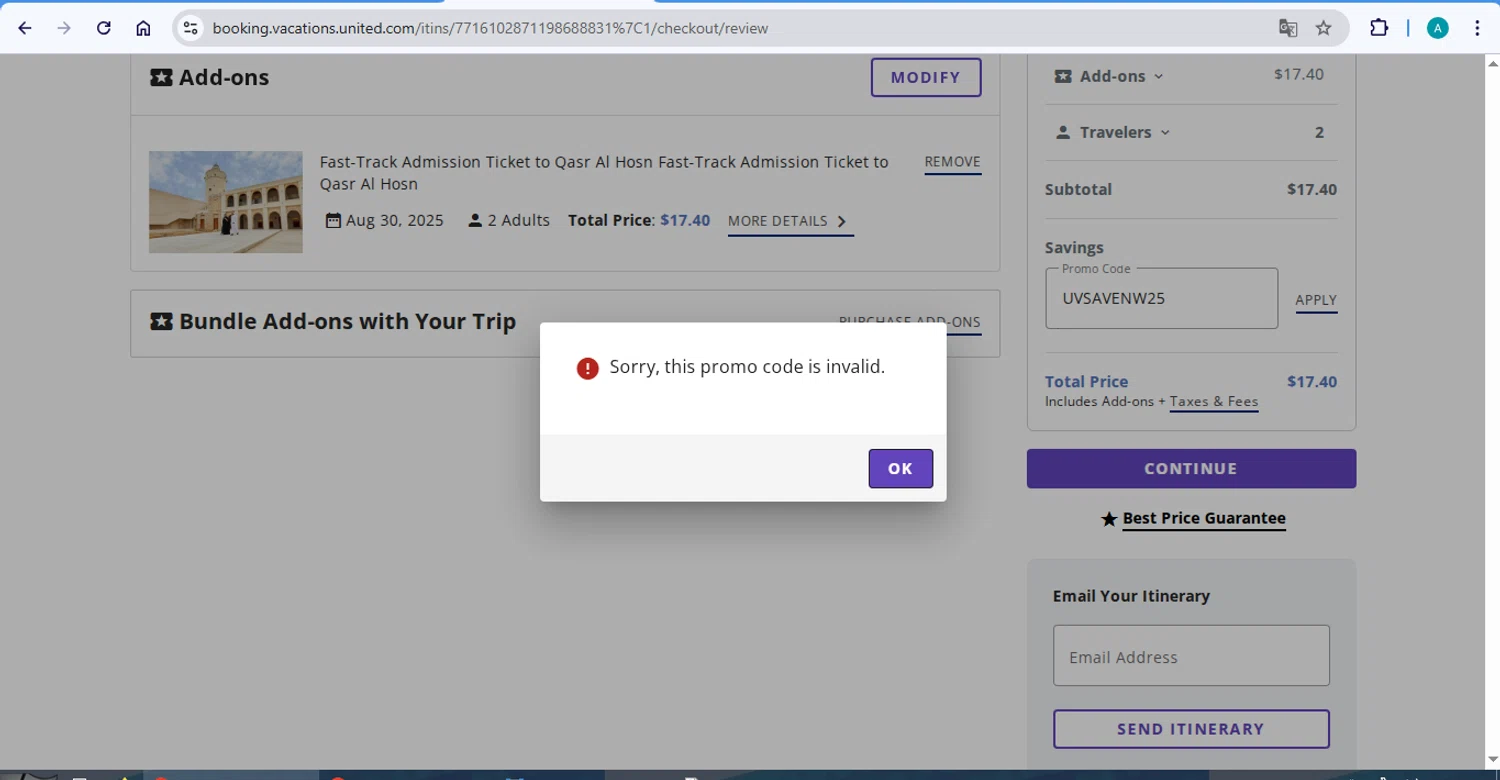The width and height of the screenshot is (1500, 780).
Task: Click the Continue button
Action: pos(1191,468)
